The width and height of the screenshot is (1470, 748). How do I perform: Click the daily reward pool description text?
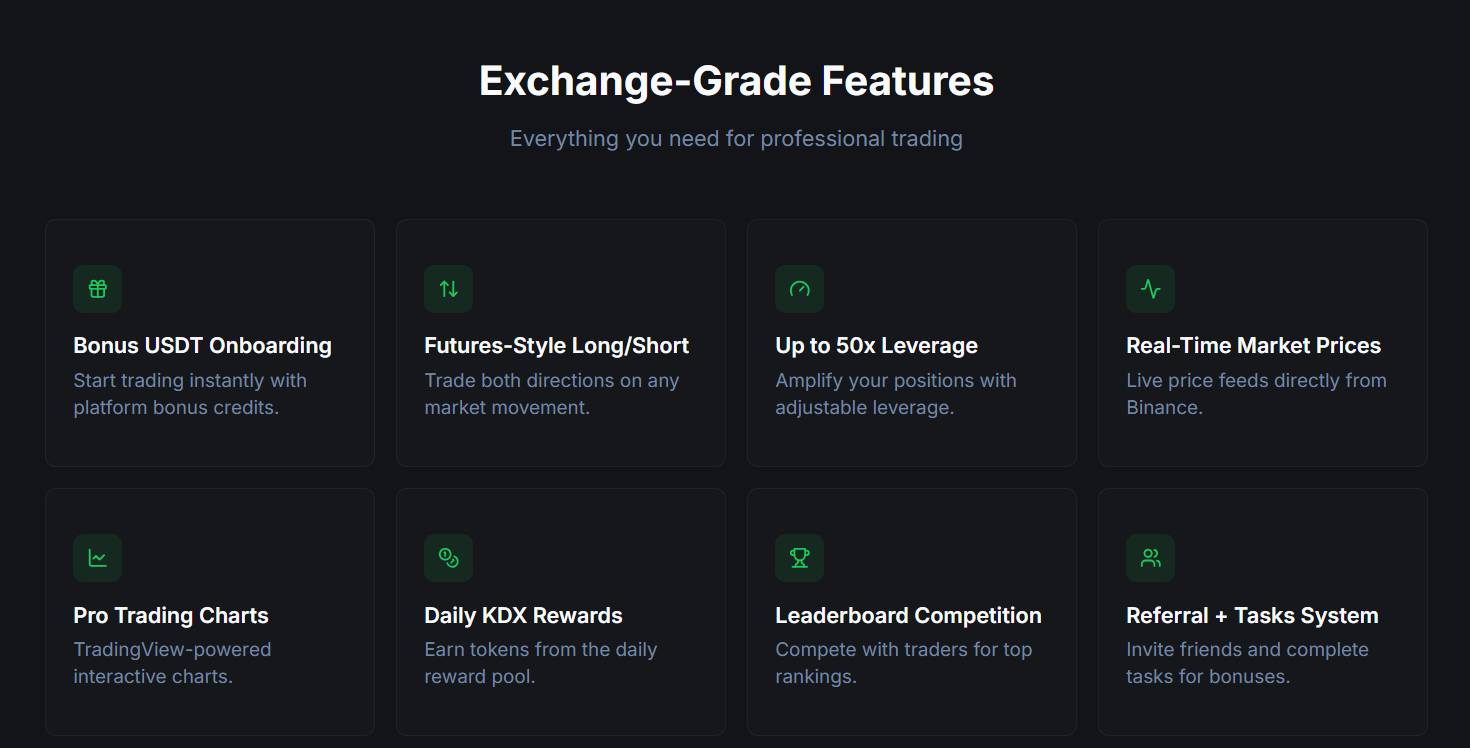tap(540, 662)
